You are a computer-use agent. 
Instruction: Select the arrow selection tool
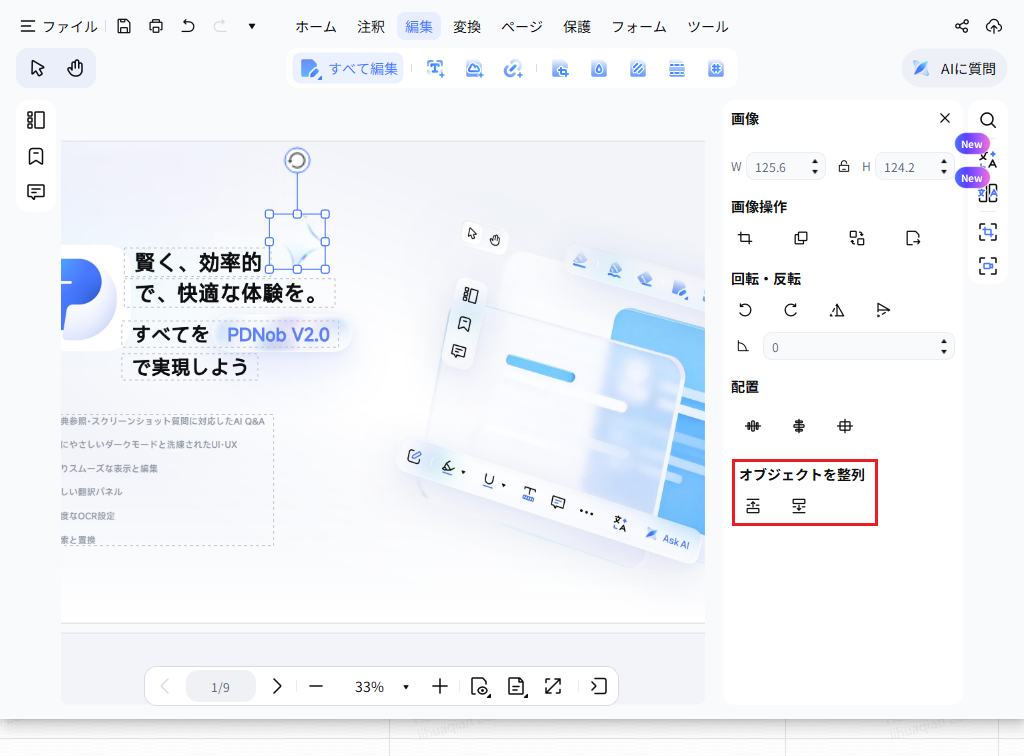37,68
